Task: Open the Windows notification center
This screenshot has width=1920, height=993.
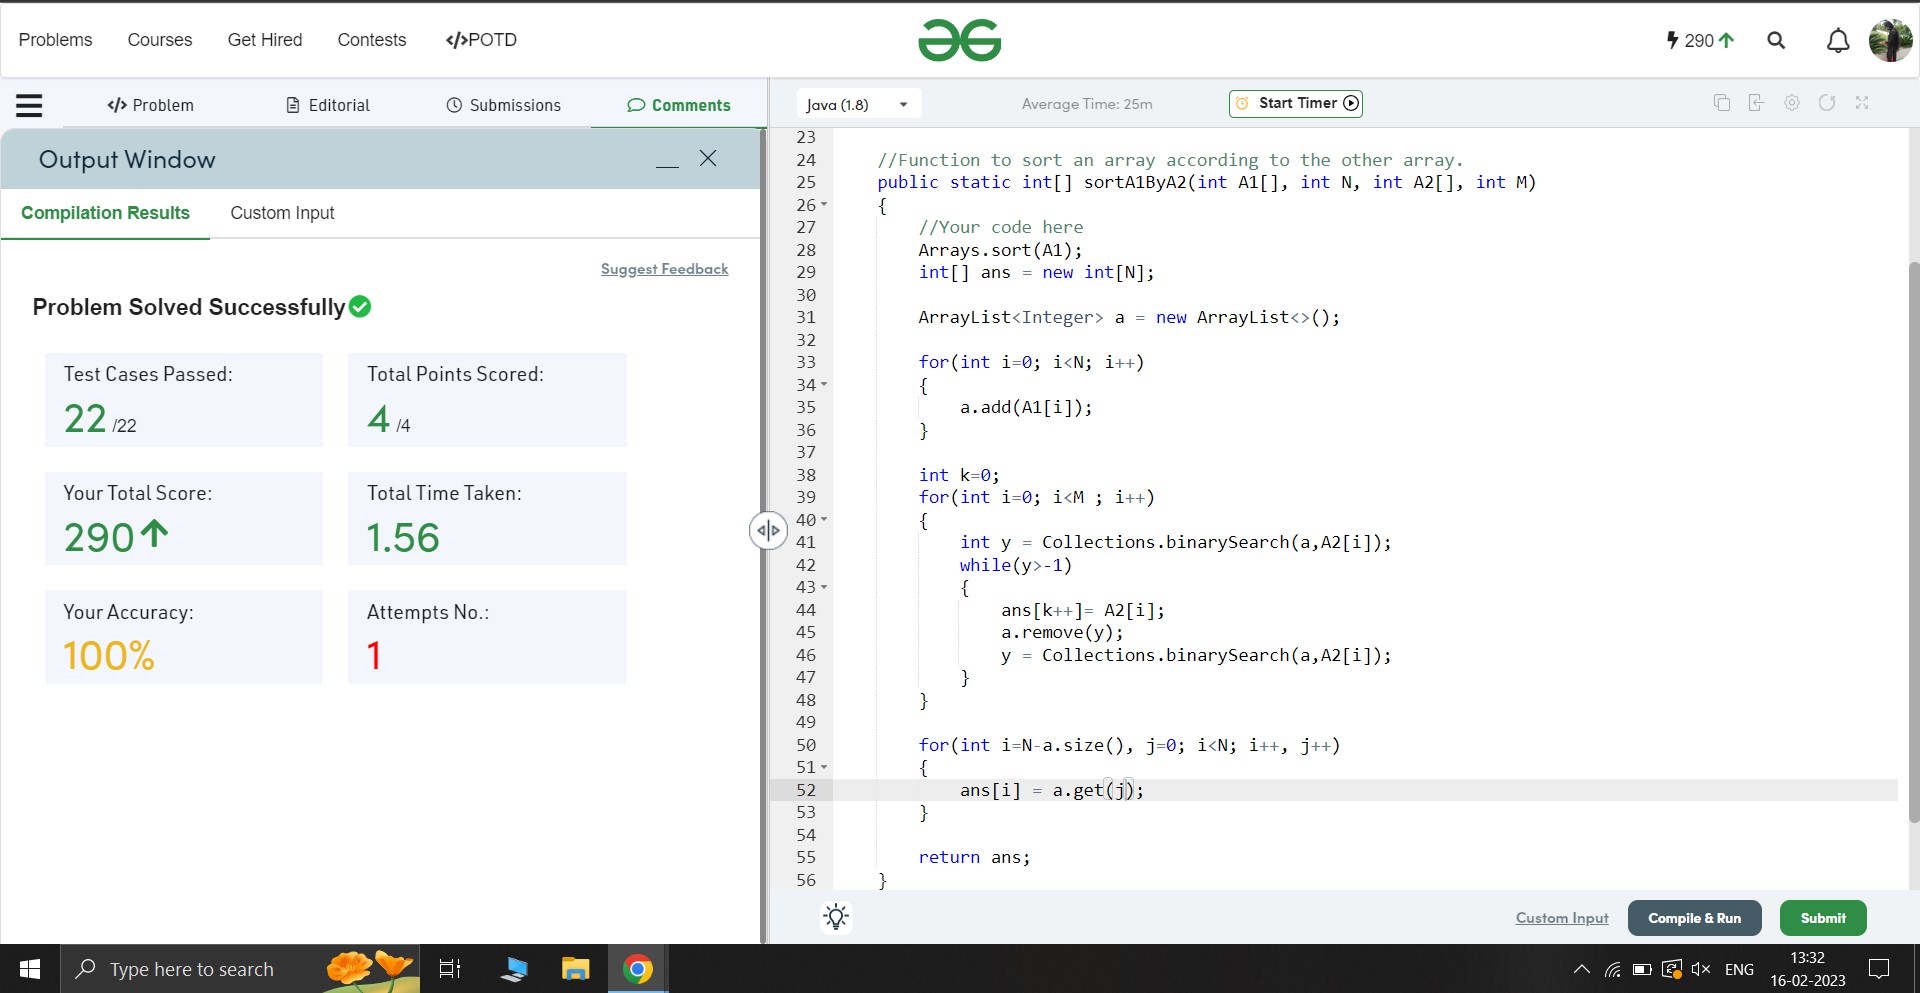Action: [1879, 969]
